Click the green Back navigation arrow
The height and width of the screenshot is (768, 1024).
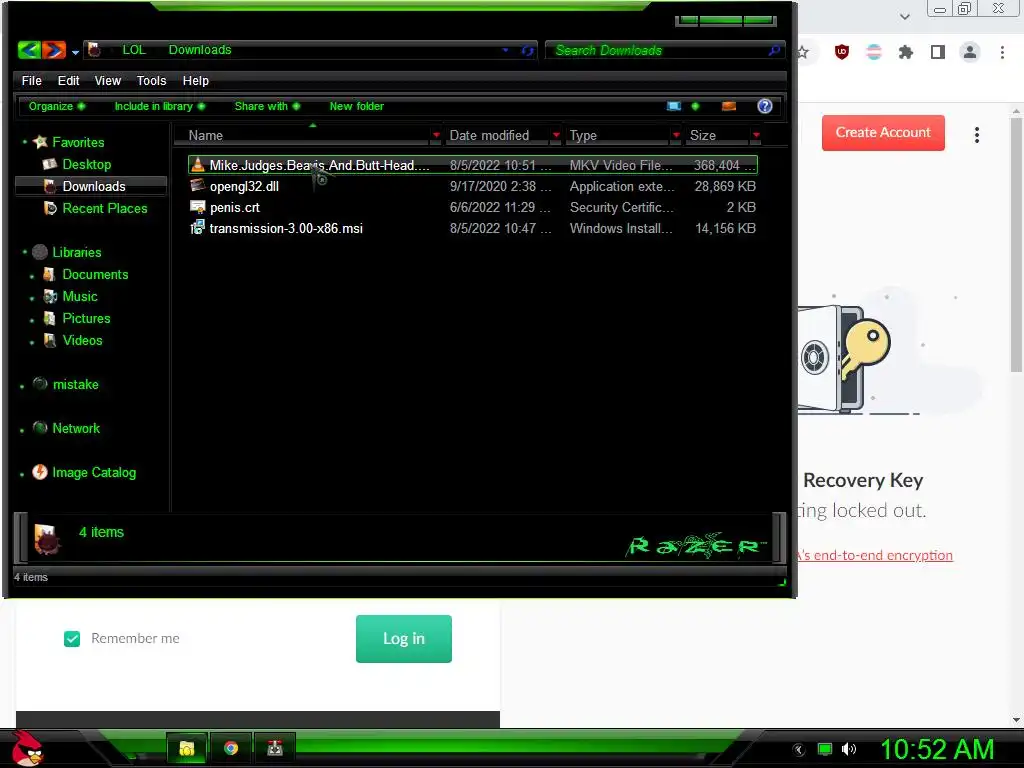tap(29, 50)
